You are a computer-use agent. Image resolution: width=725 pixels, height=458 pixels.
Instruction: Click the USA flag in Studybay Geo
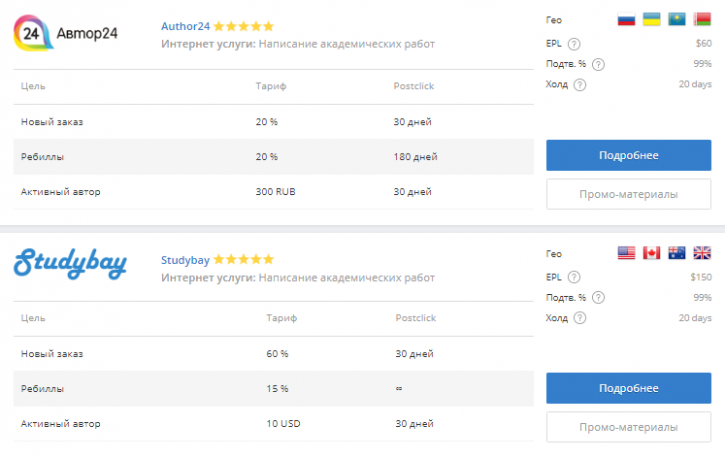[626, 253]
